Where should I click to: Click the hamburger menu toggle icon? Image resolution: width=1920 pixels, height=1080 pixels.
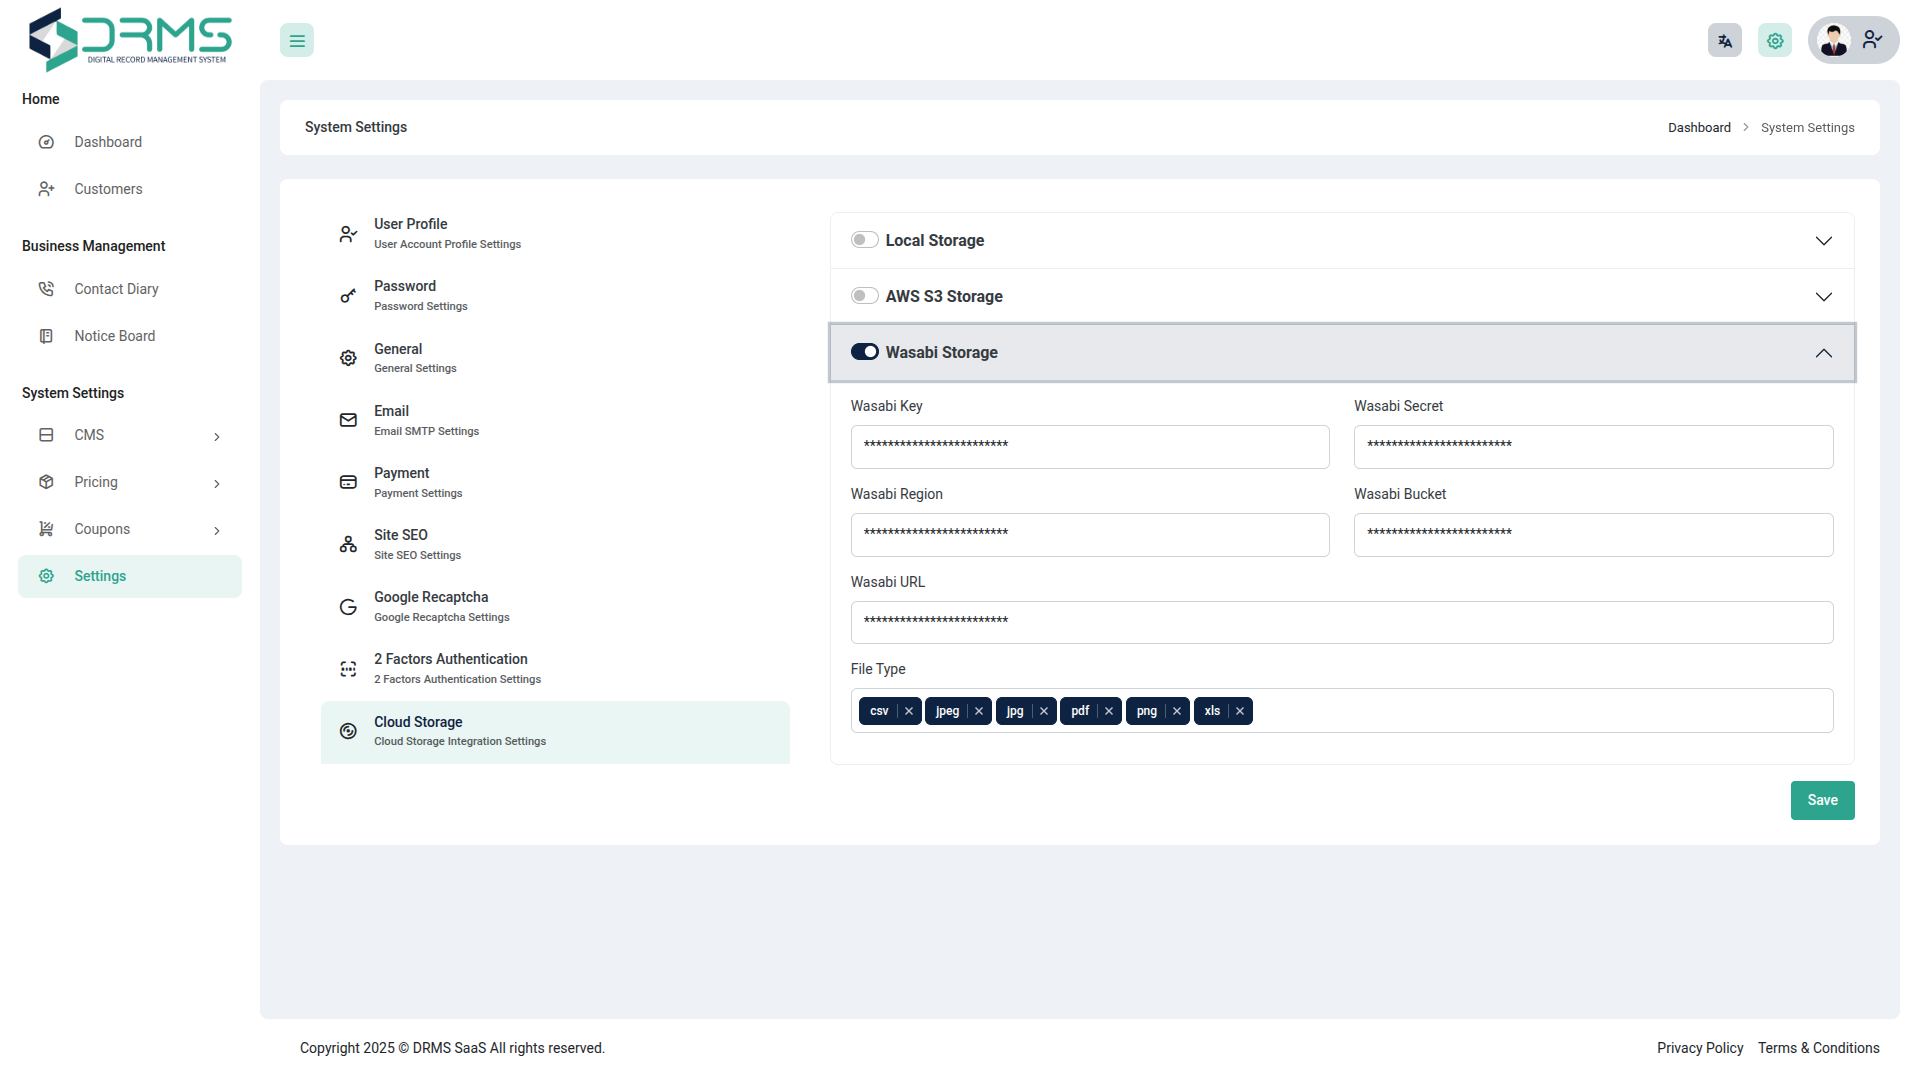pos(297,41)
